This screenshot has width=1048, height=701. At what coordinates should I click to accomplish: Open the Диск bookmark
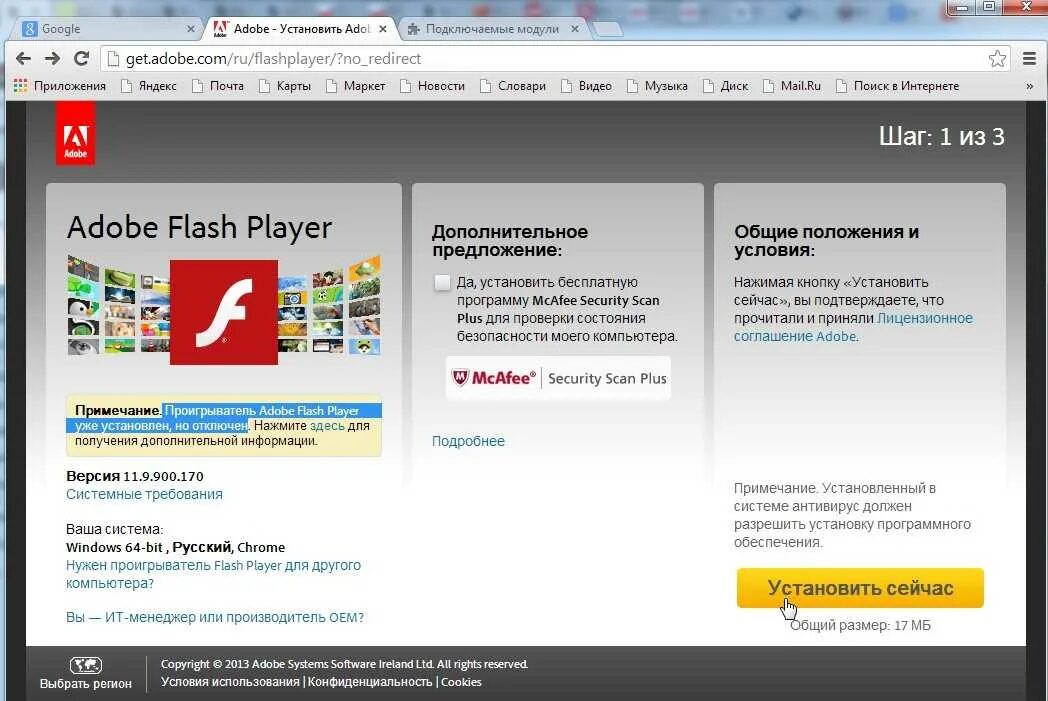725,86
